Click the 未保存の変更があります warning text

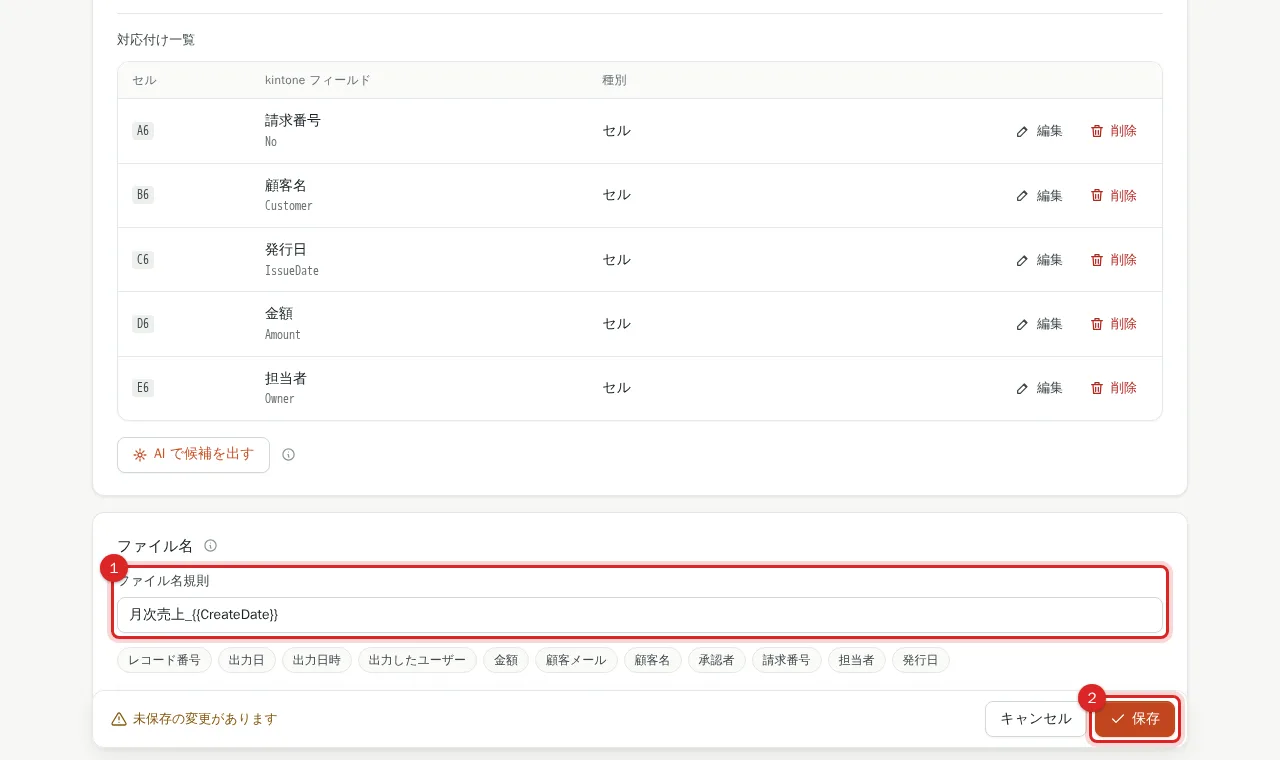tap(205, 719)
